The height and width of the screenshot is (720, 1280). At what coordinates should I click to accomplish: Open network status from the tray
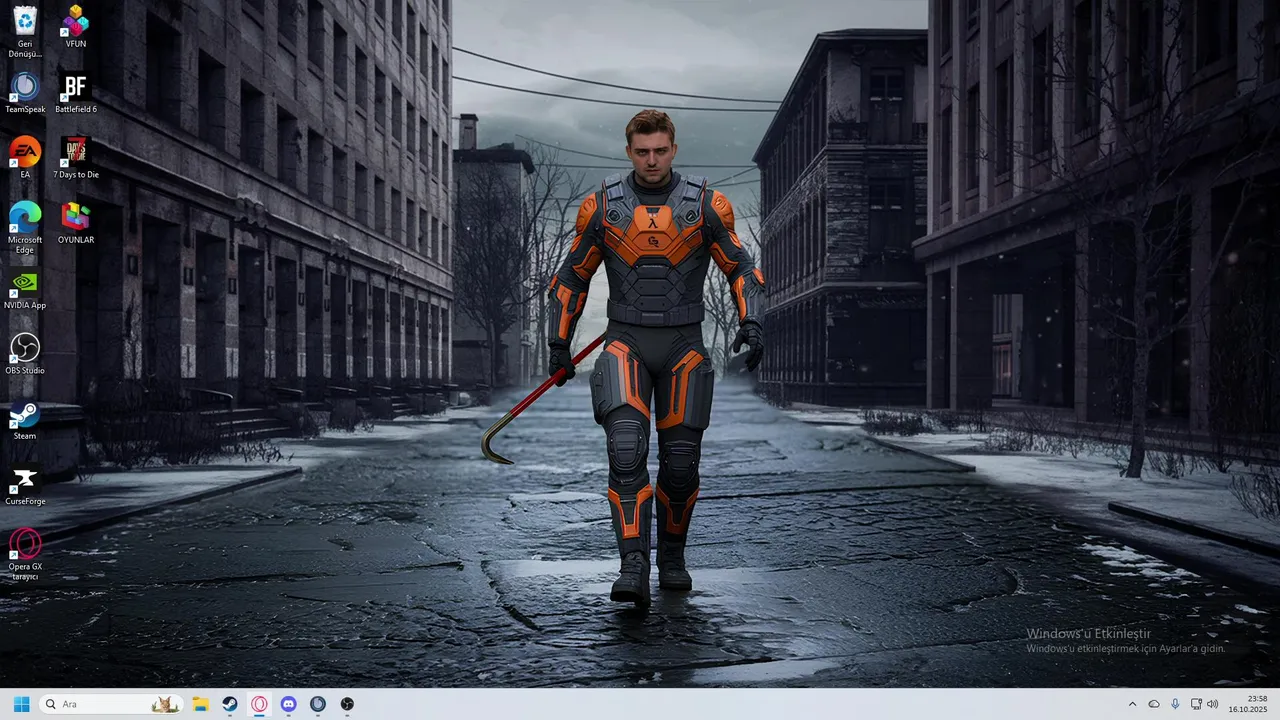tap(1196, 704)
